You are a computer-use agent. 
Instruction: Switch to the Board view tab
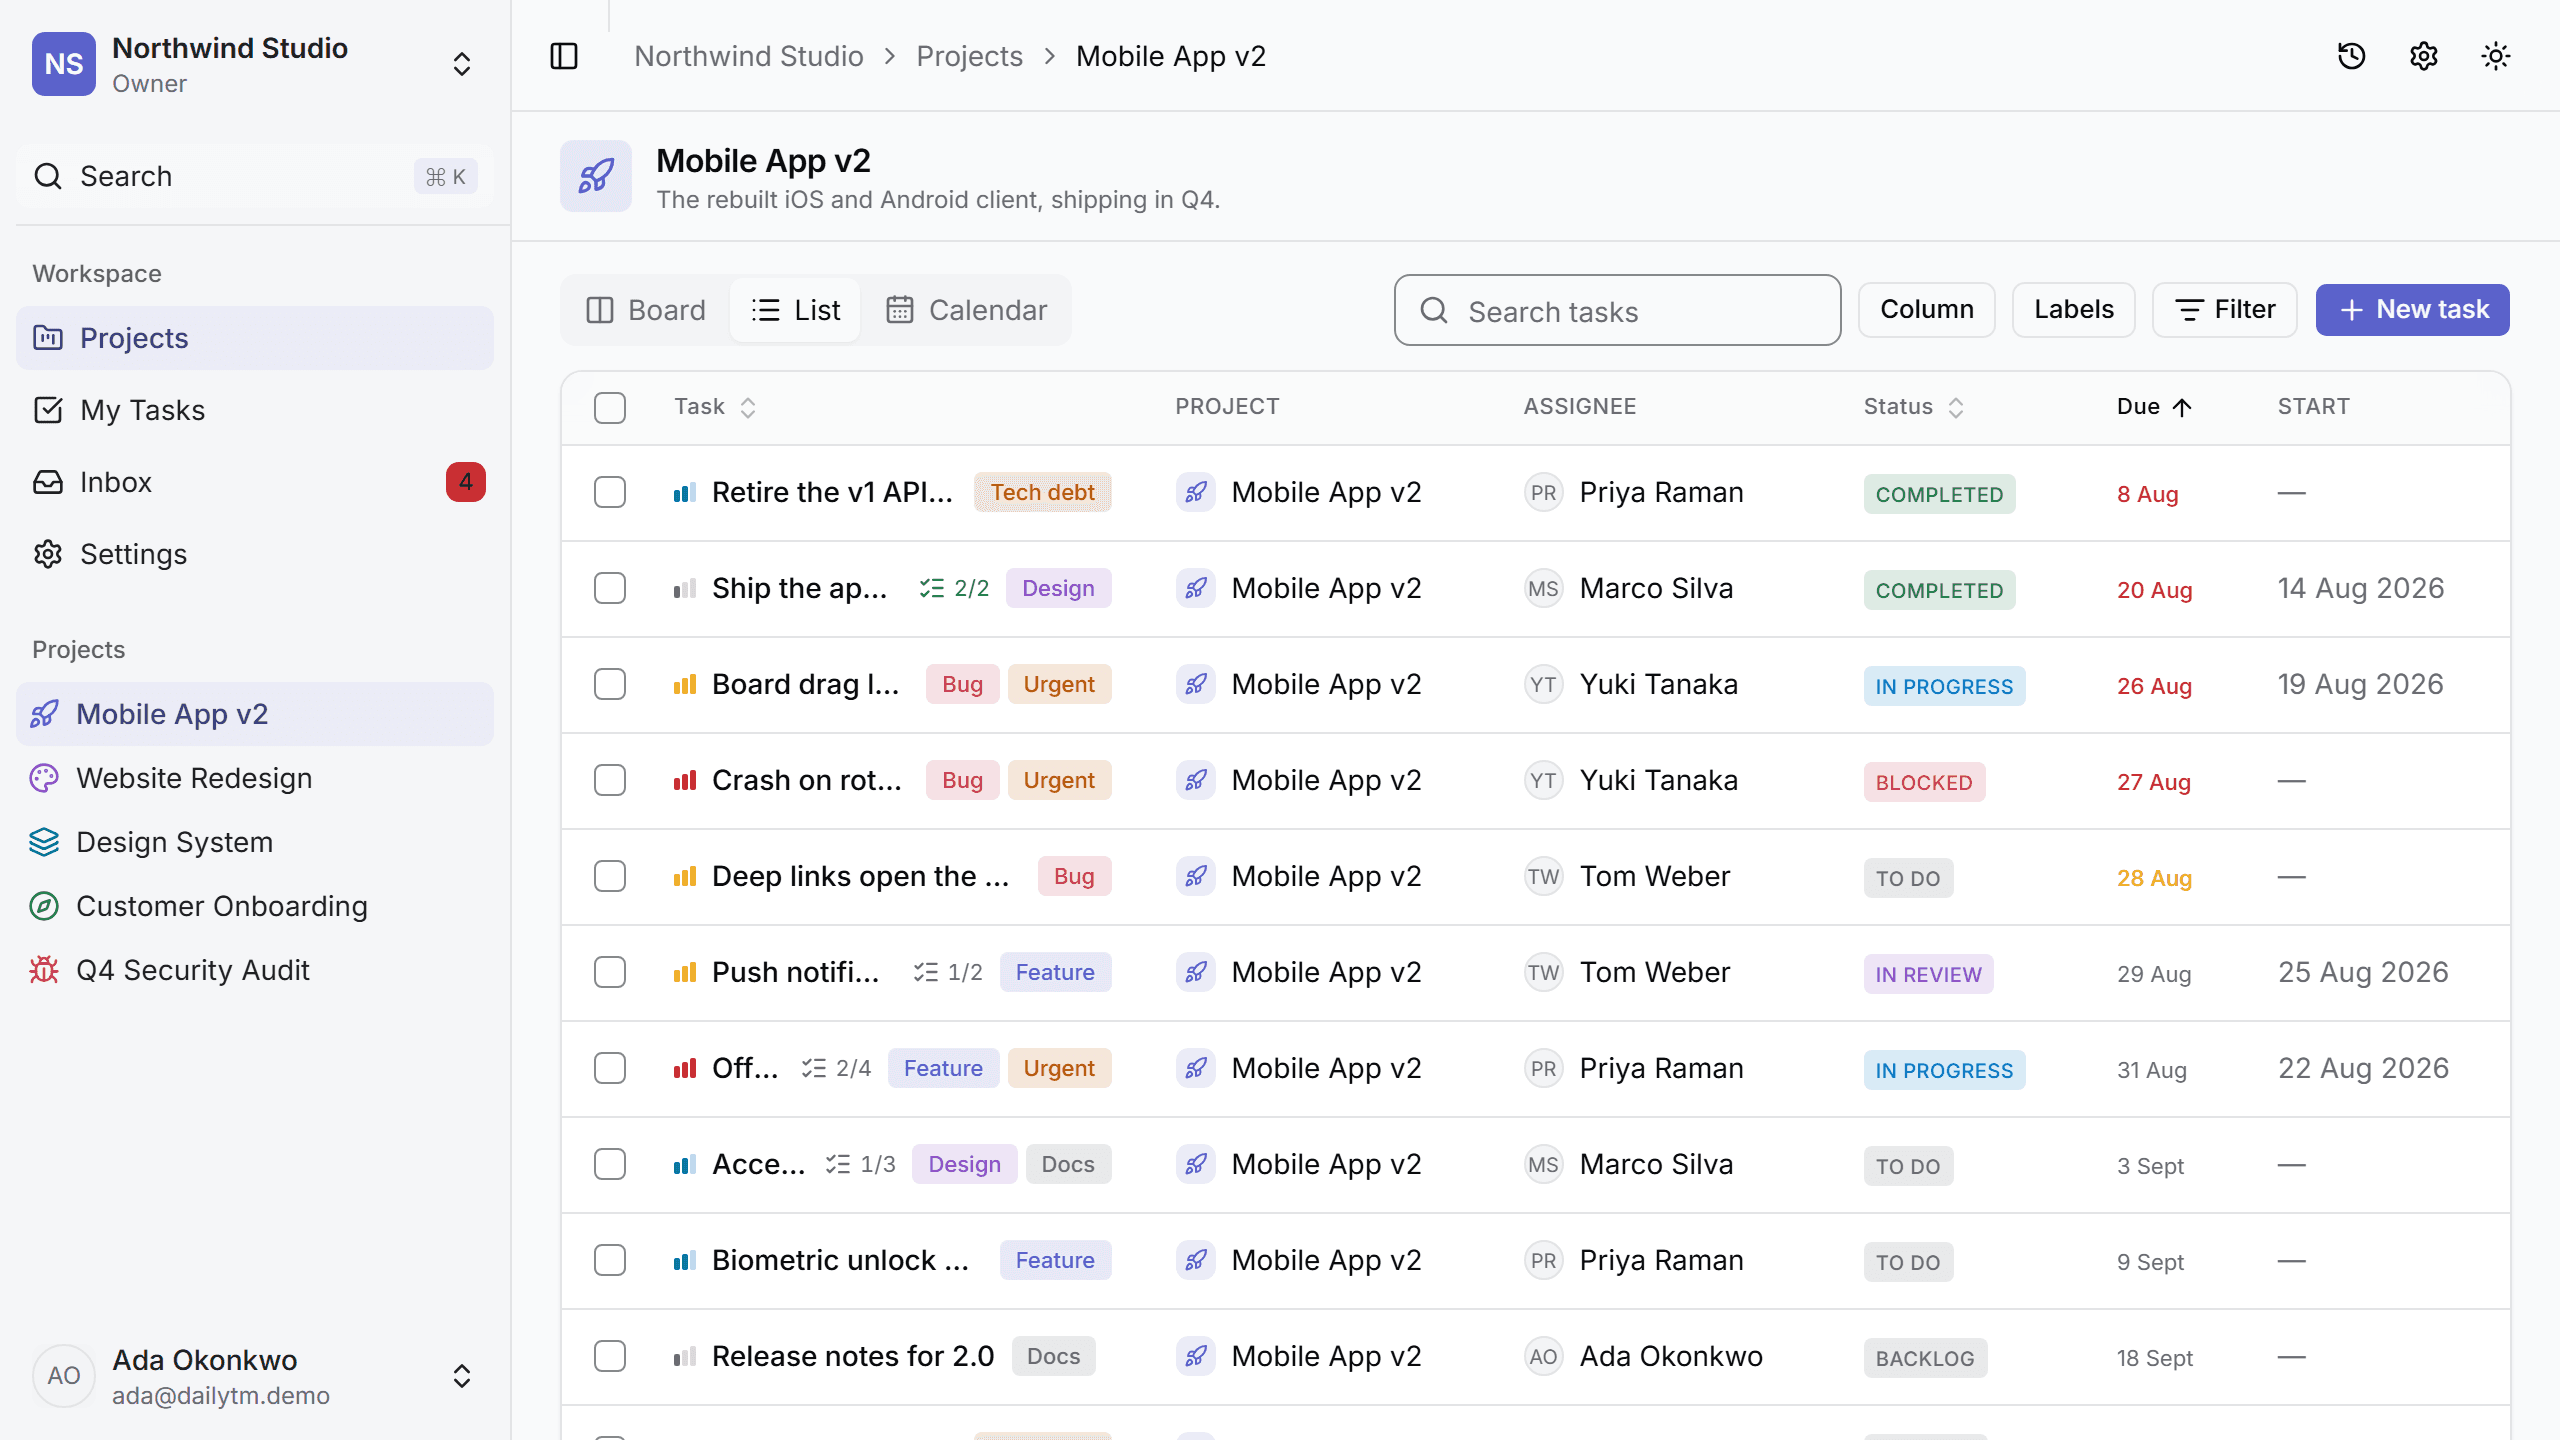646,310
